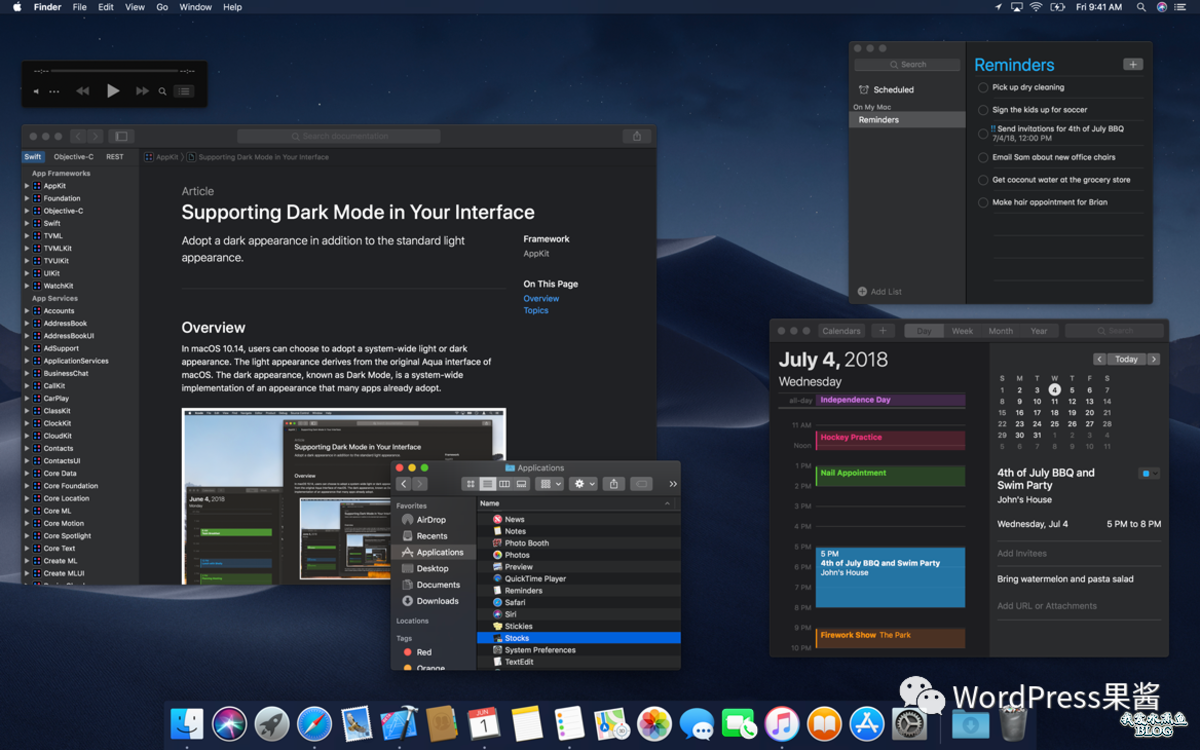Image resolution: width=1200 pixels, height=750 pixels.
Task: Select AirDrop in Finder sidebar
Action: tap(432, 520)
